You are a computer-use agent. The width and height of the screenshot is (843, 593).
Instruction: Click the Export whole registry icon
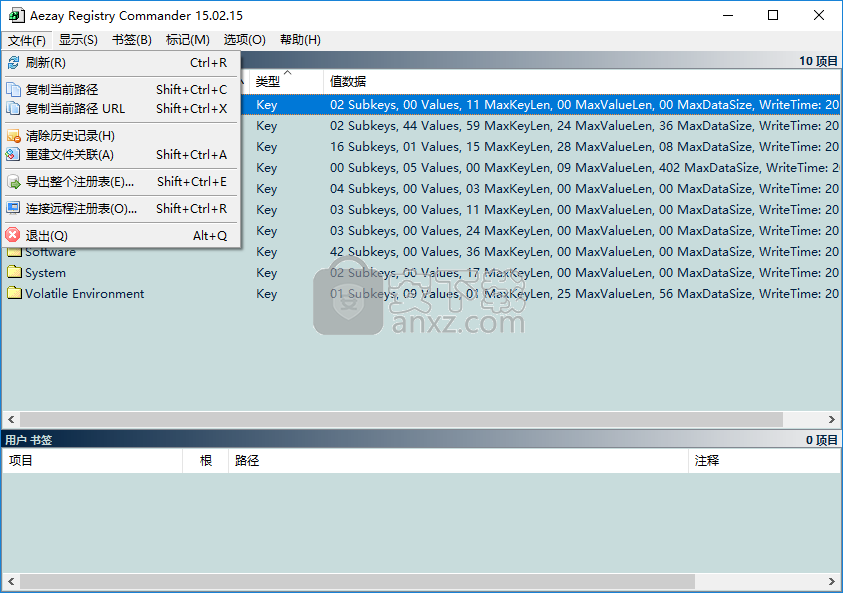pos(13,182)
